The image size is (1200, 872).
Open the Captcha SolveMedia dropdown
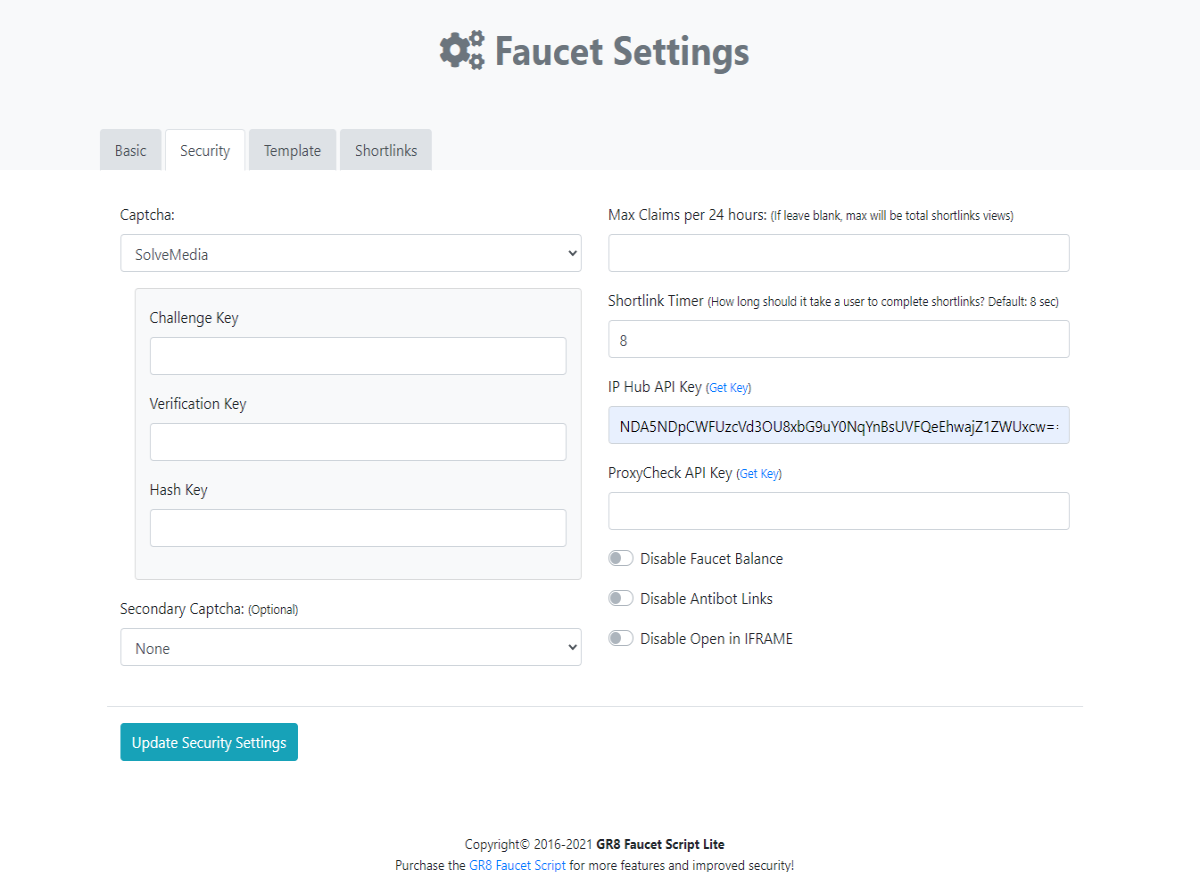pos(351,254)
